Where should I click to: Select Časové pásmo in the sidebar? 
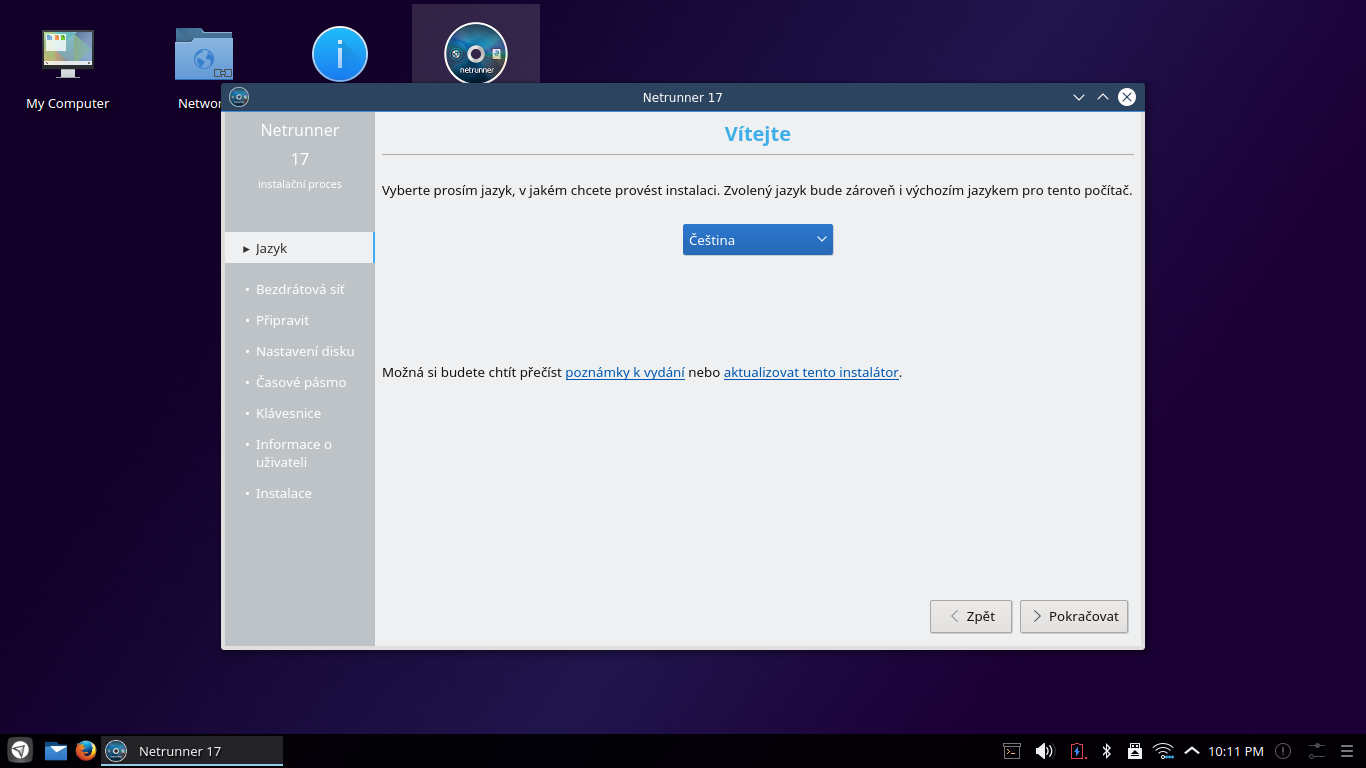(301, 382)
